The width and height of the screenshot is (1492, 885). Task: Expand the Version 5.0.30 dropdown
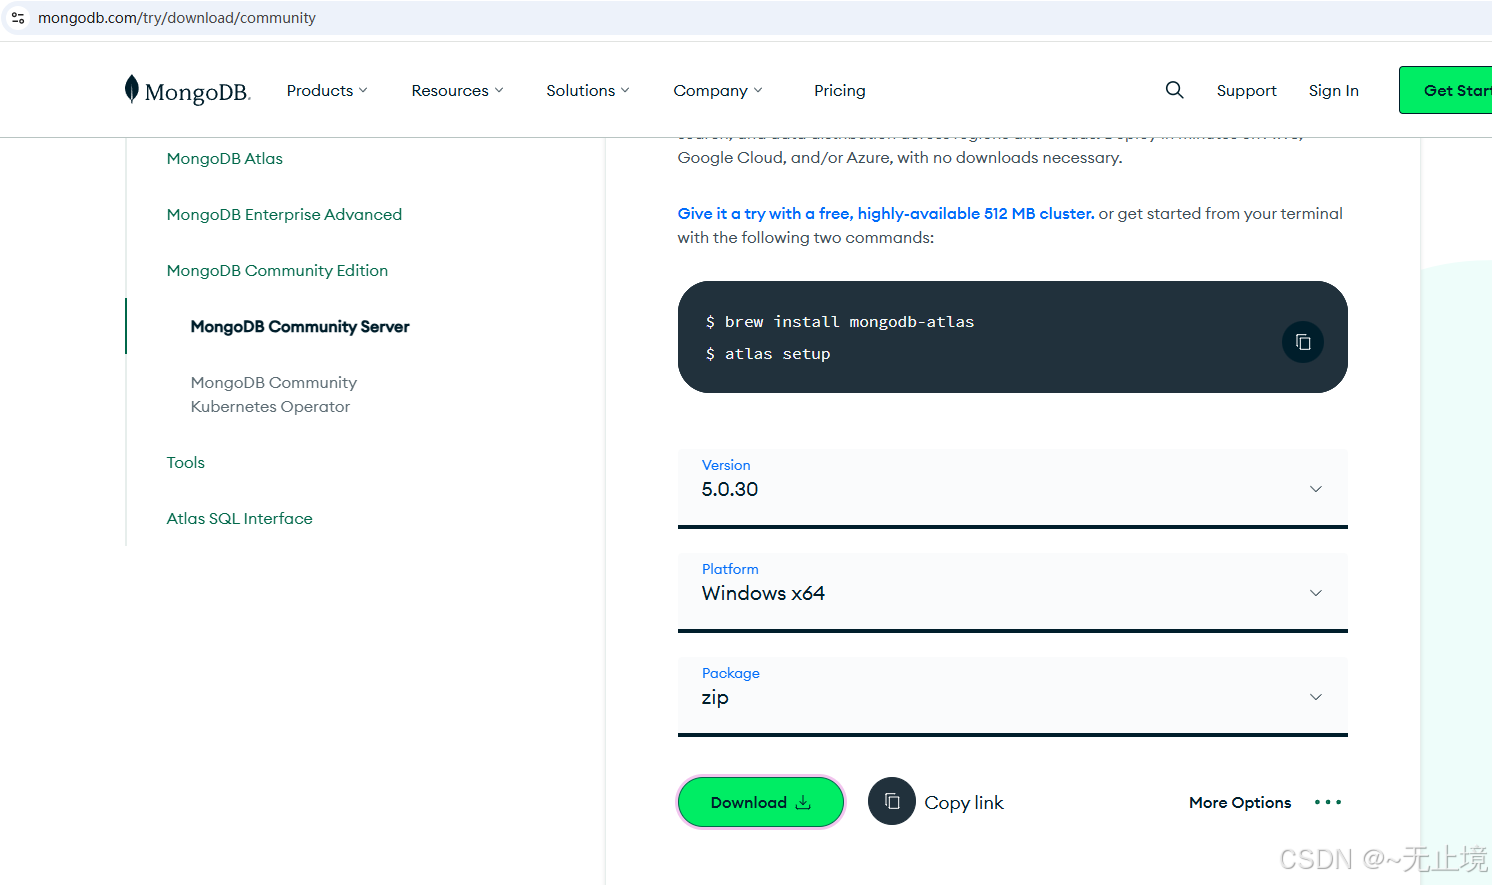click(1013, 489)
